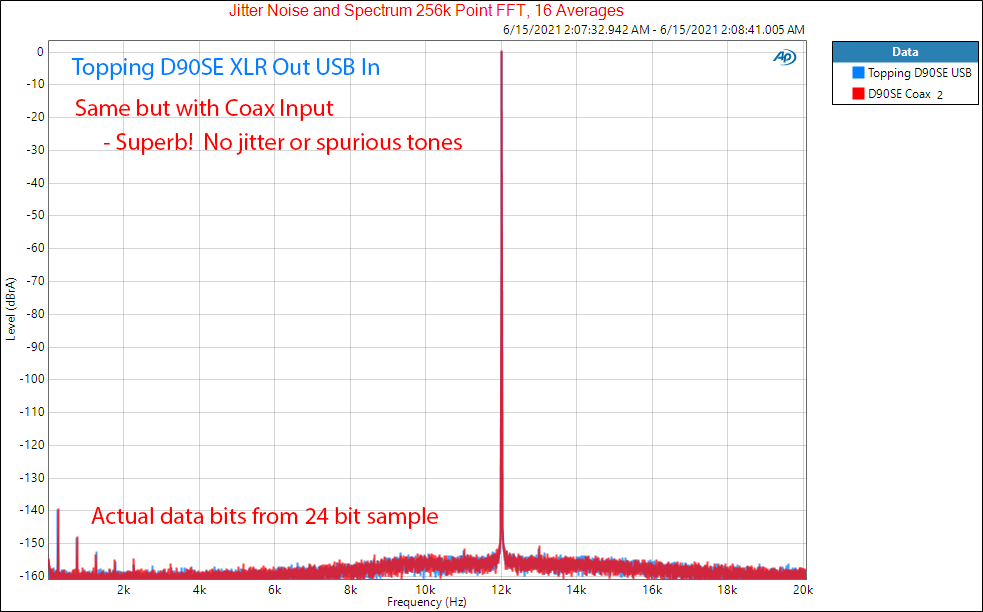Click the -50 level tick label
983x612 pixels.
point(34,215)
